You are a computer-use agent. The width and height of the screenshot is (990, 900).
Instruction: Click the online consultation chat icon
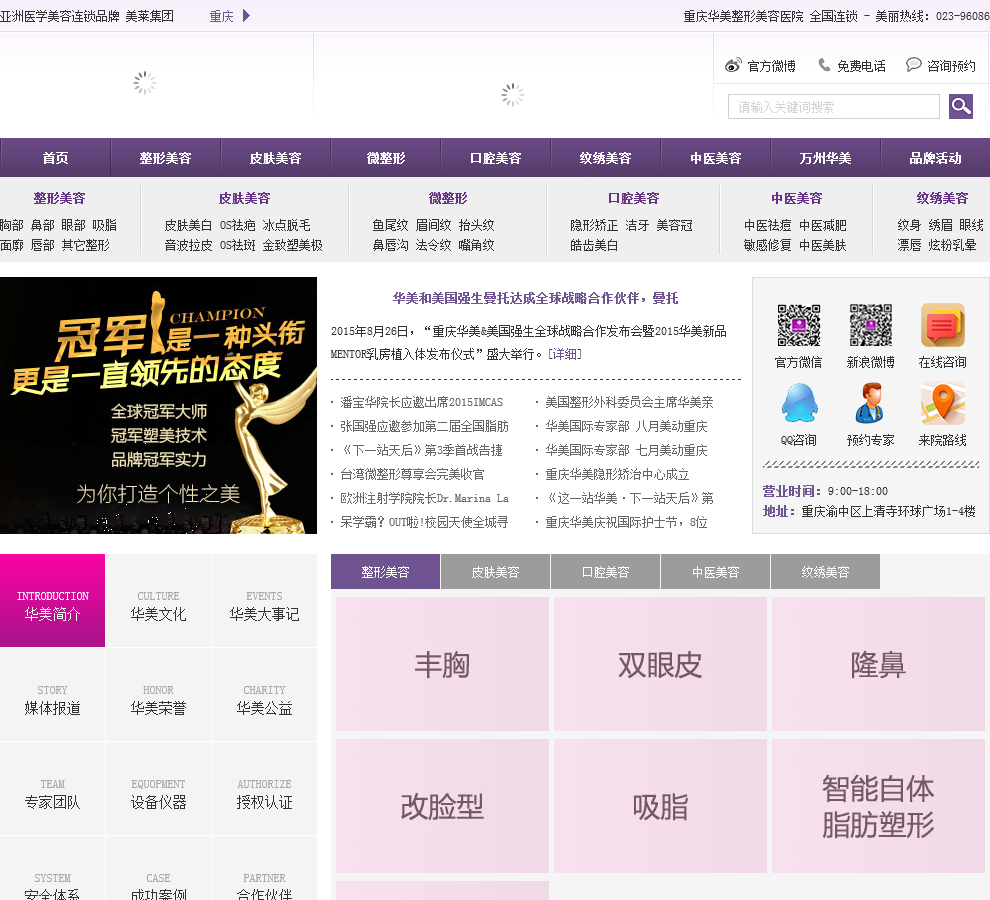tap(942, 326)
